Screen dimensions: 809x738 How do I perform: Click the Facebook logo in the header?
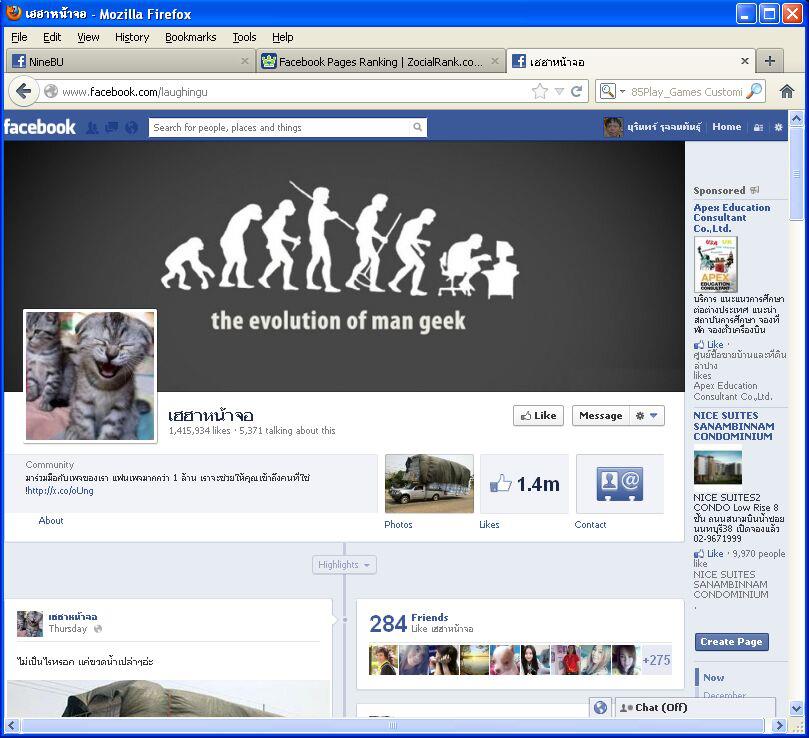[40, 127]
